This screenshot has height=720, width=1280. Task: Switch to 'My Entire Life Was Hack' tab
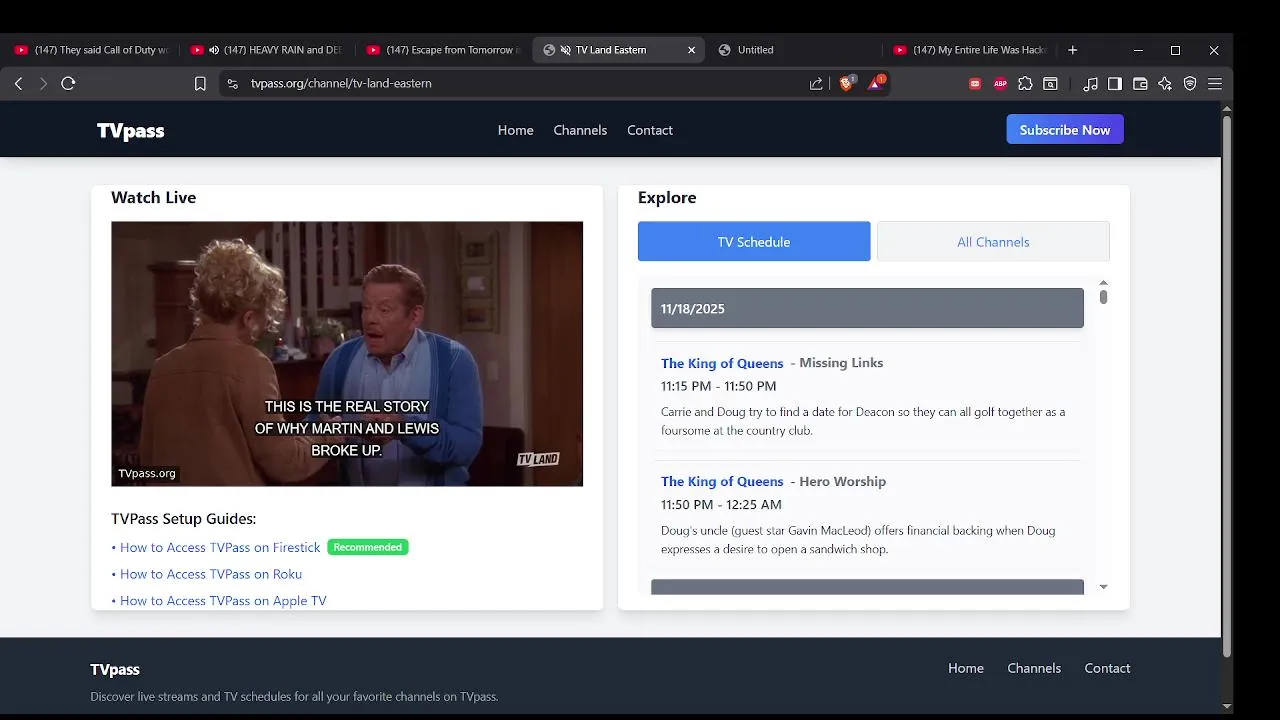tap(970, 50)
